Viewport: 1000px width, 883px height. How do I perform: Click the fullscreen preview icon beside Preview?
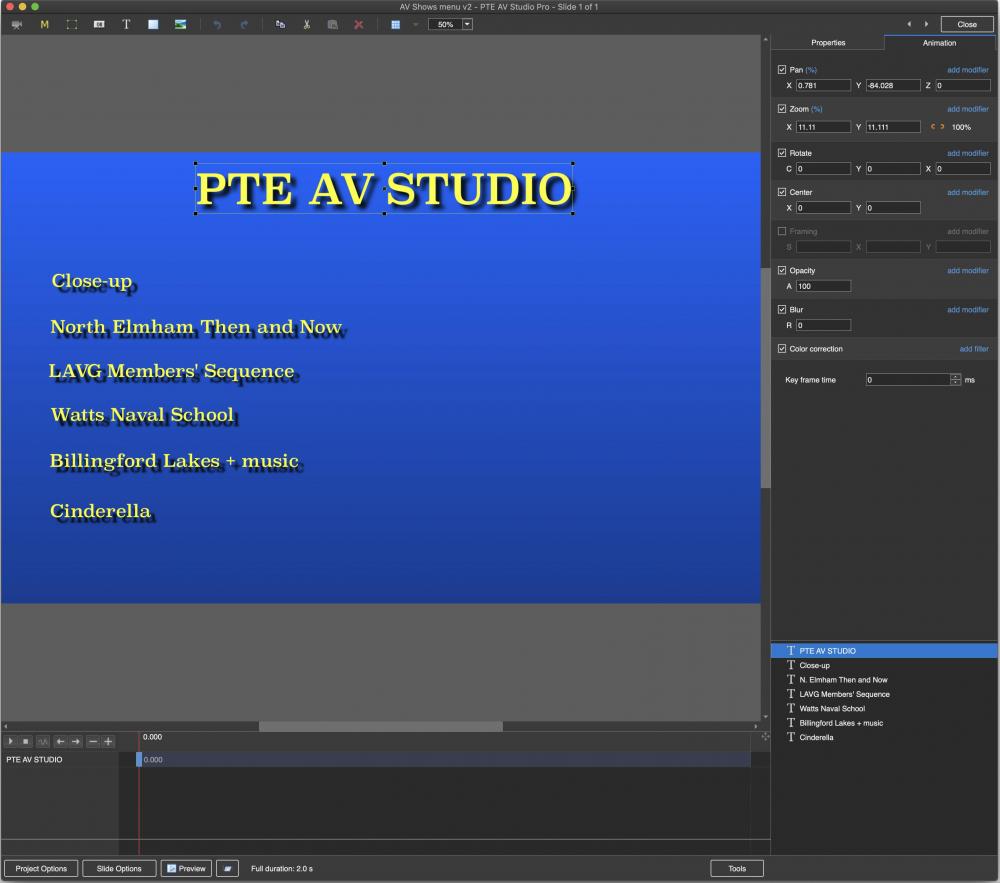pos(228,868)
